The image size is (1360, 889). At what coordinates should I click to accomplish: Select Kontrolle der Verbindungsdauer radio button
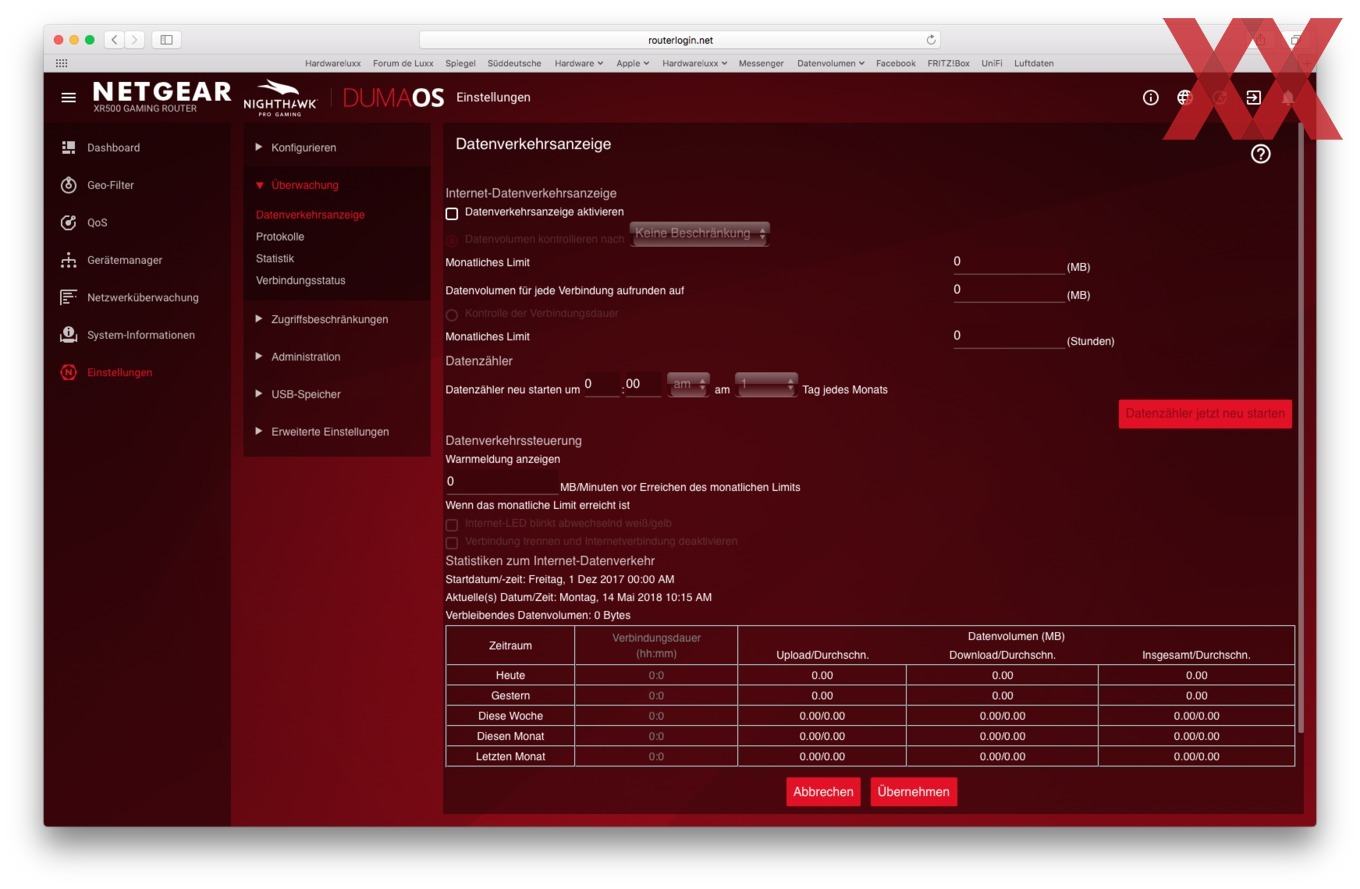coord(451,314)
